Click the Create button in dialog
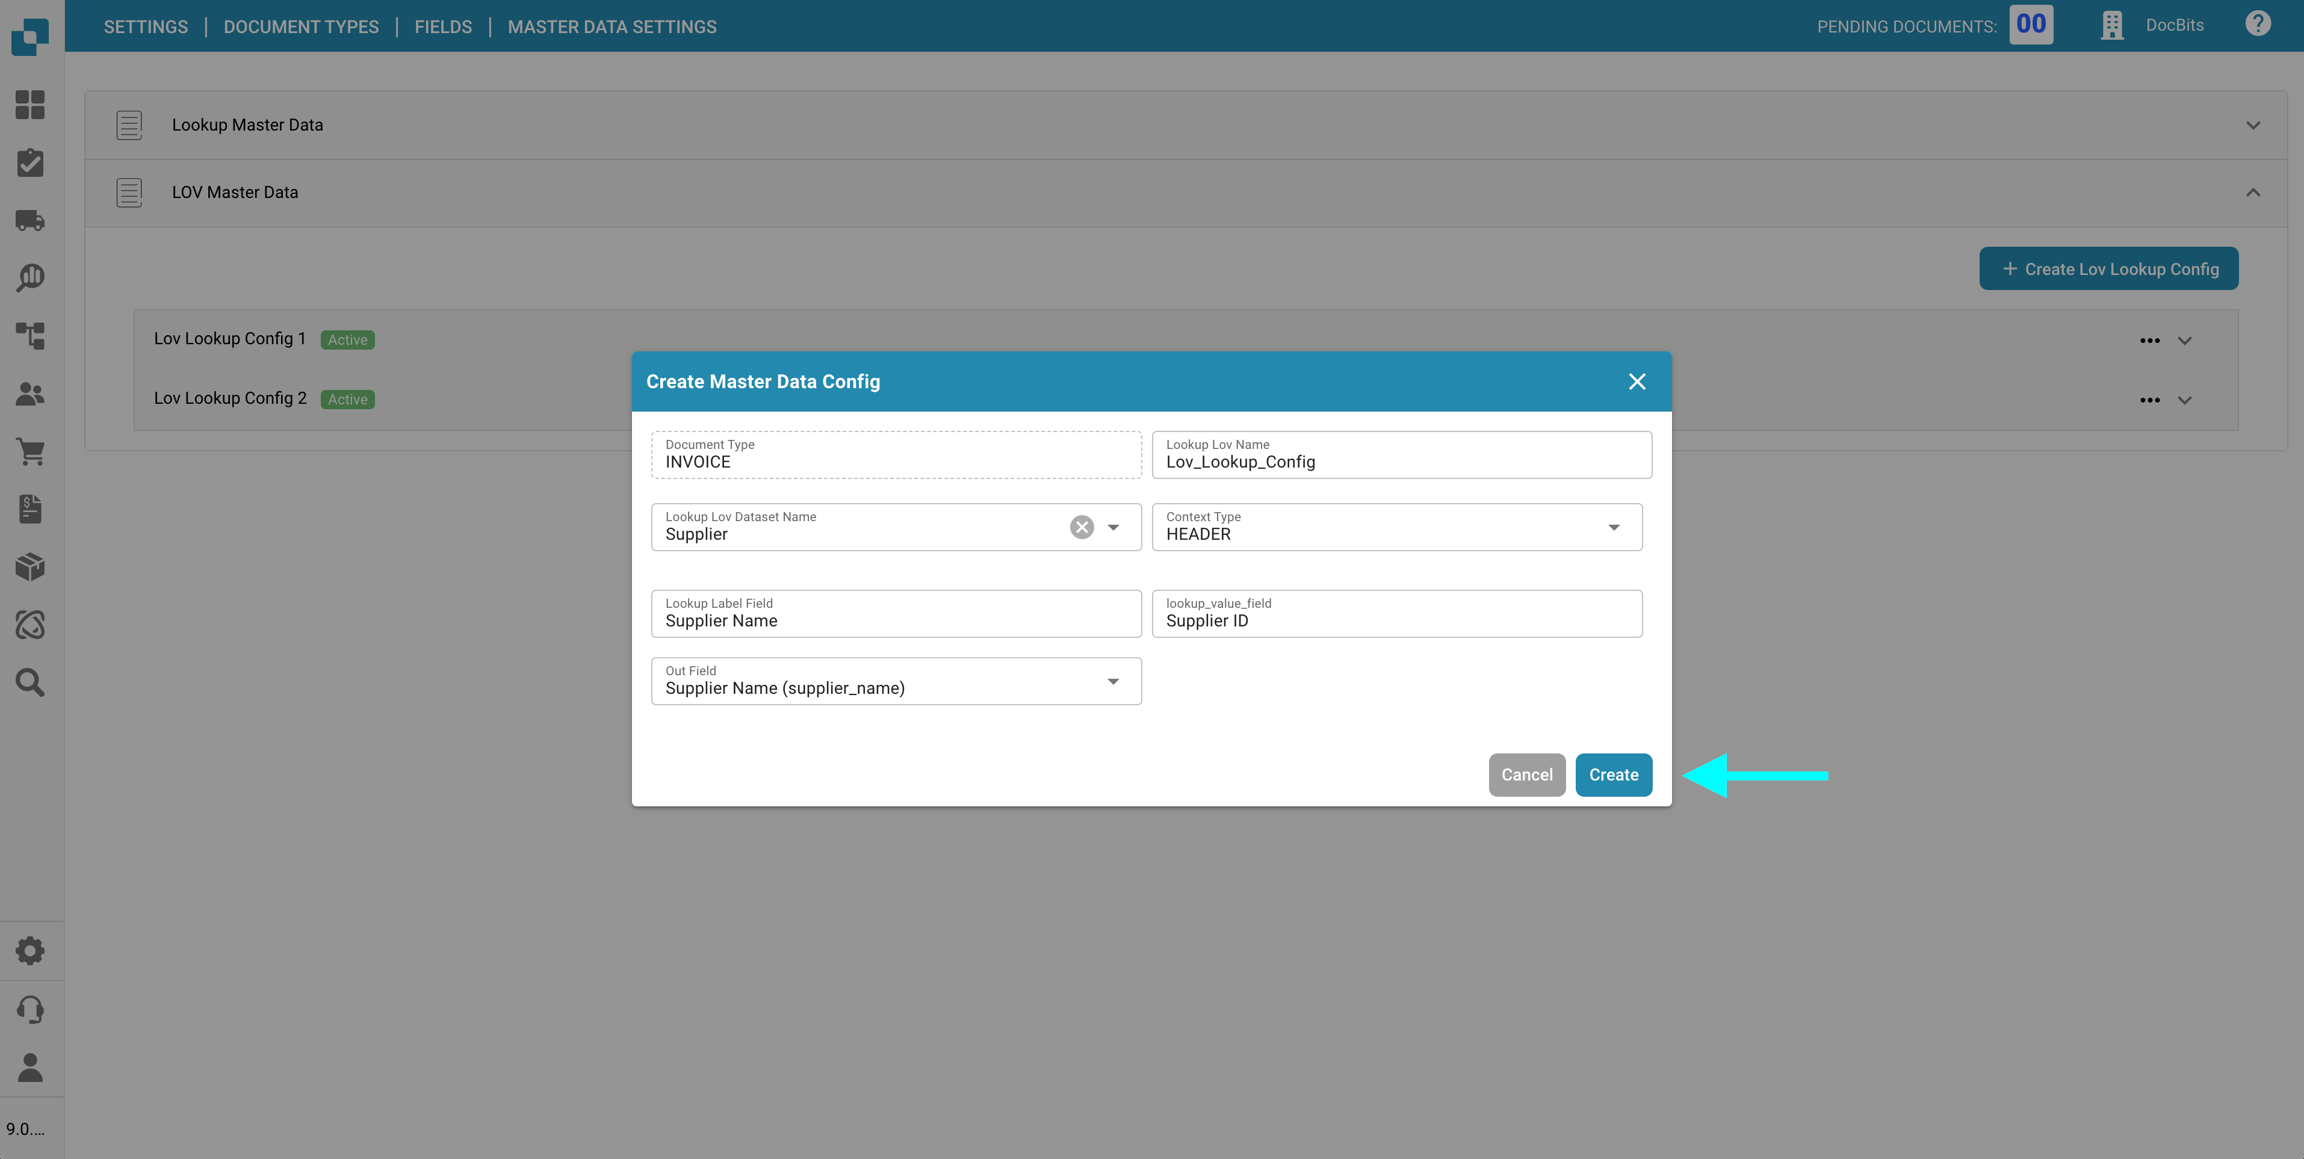 1613,775
